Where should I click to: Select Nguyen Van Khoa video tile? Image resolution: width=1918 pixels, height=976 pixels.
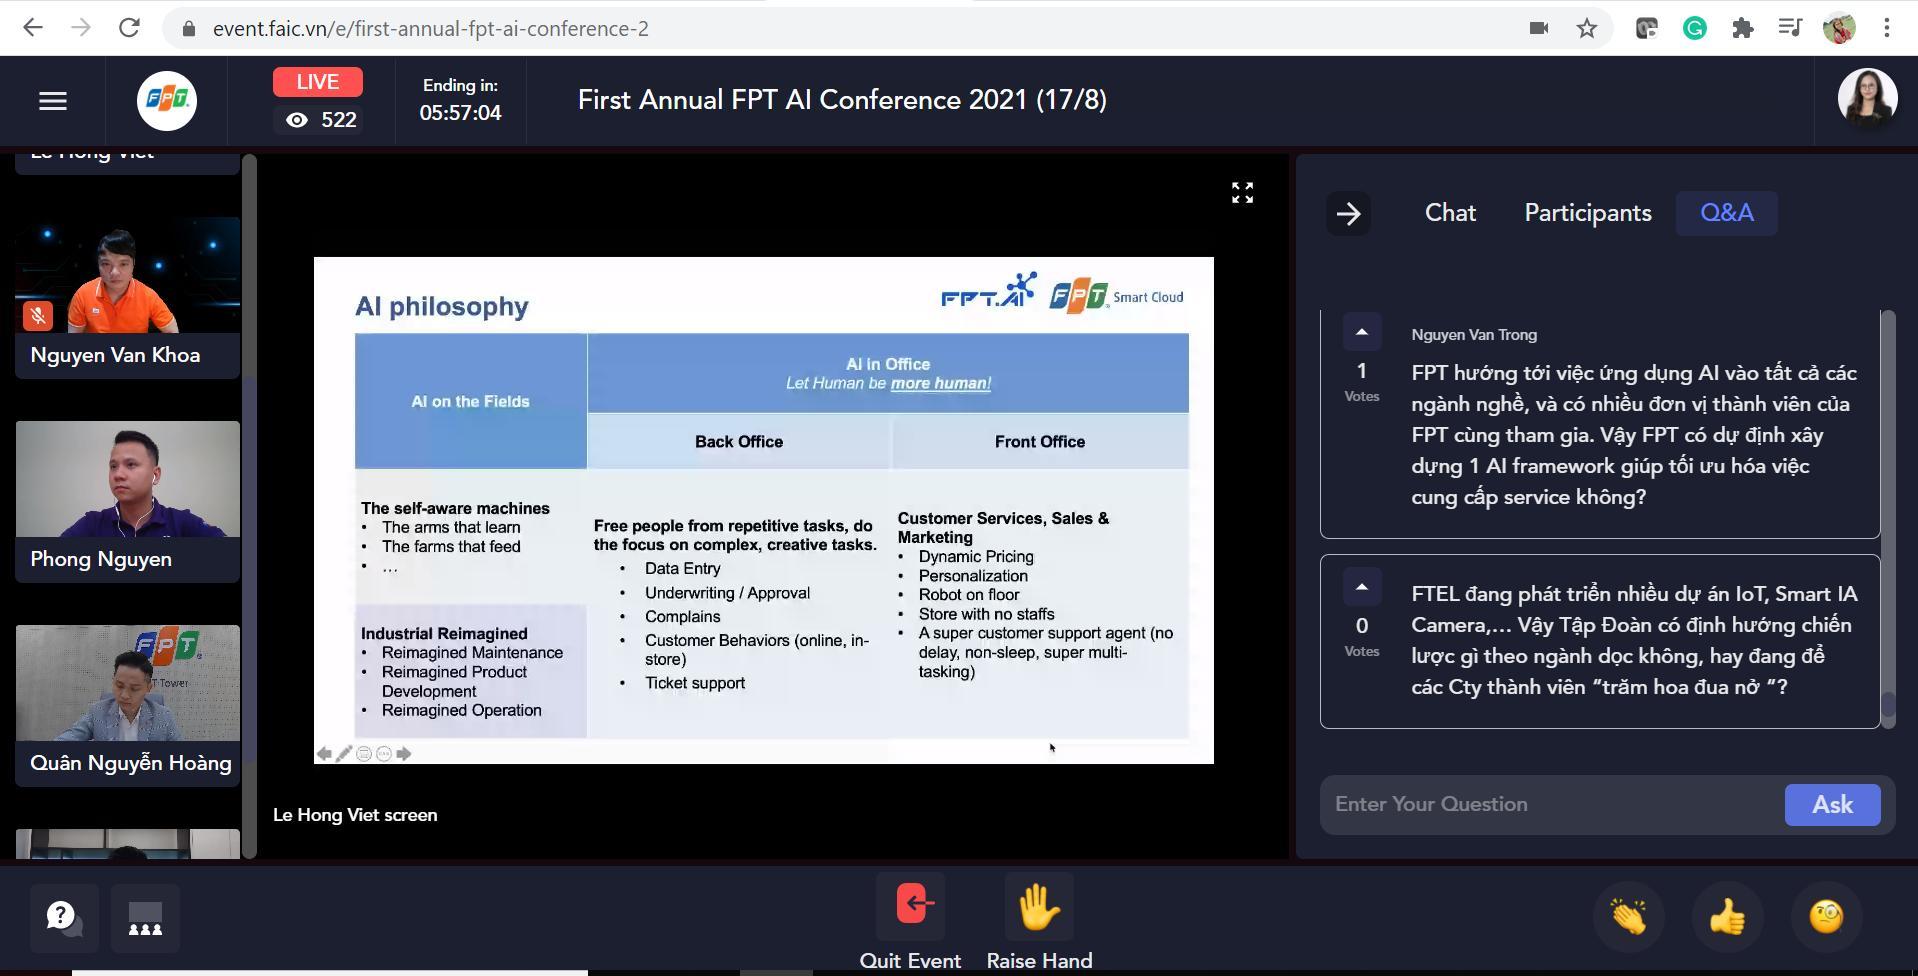pyautogui.click(x=128, y=297)
